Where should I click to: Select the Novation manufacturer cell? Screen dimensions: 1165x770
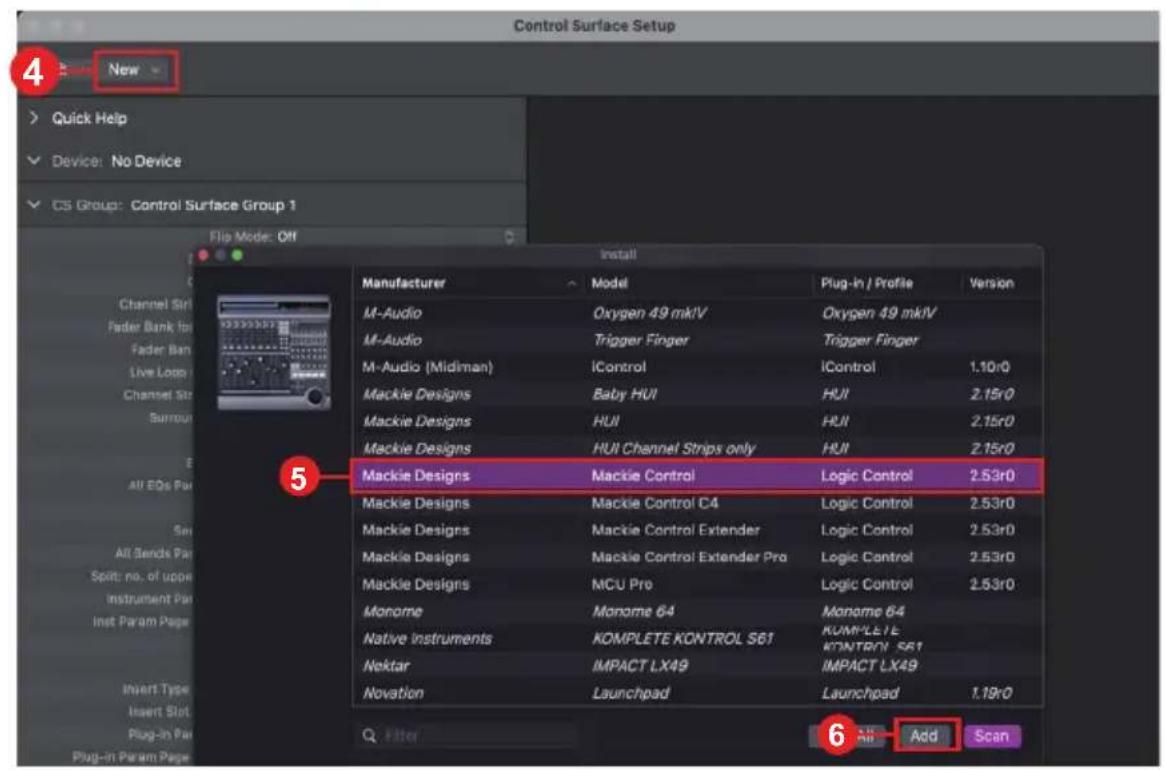393,693
